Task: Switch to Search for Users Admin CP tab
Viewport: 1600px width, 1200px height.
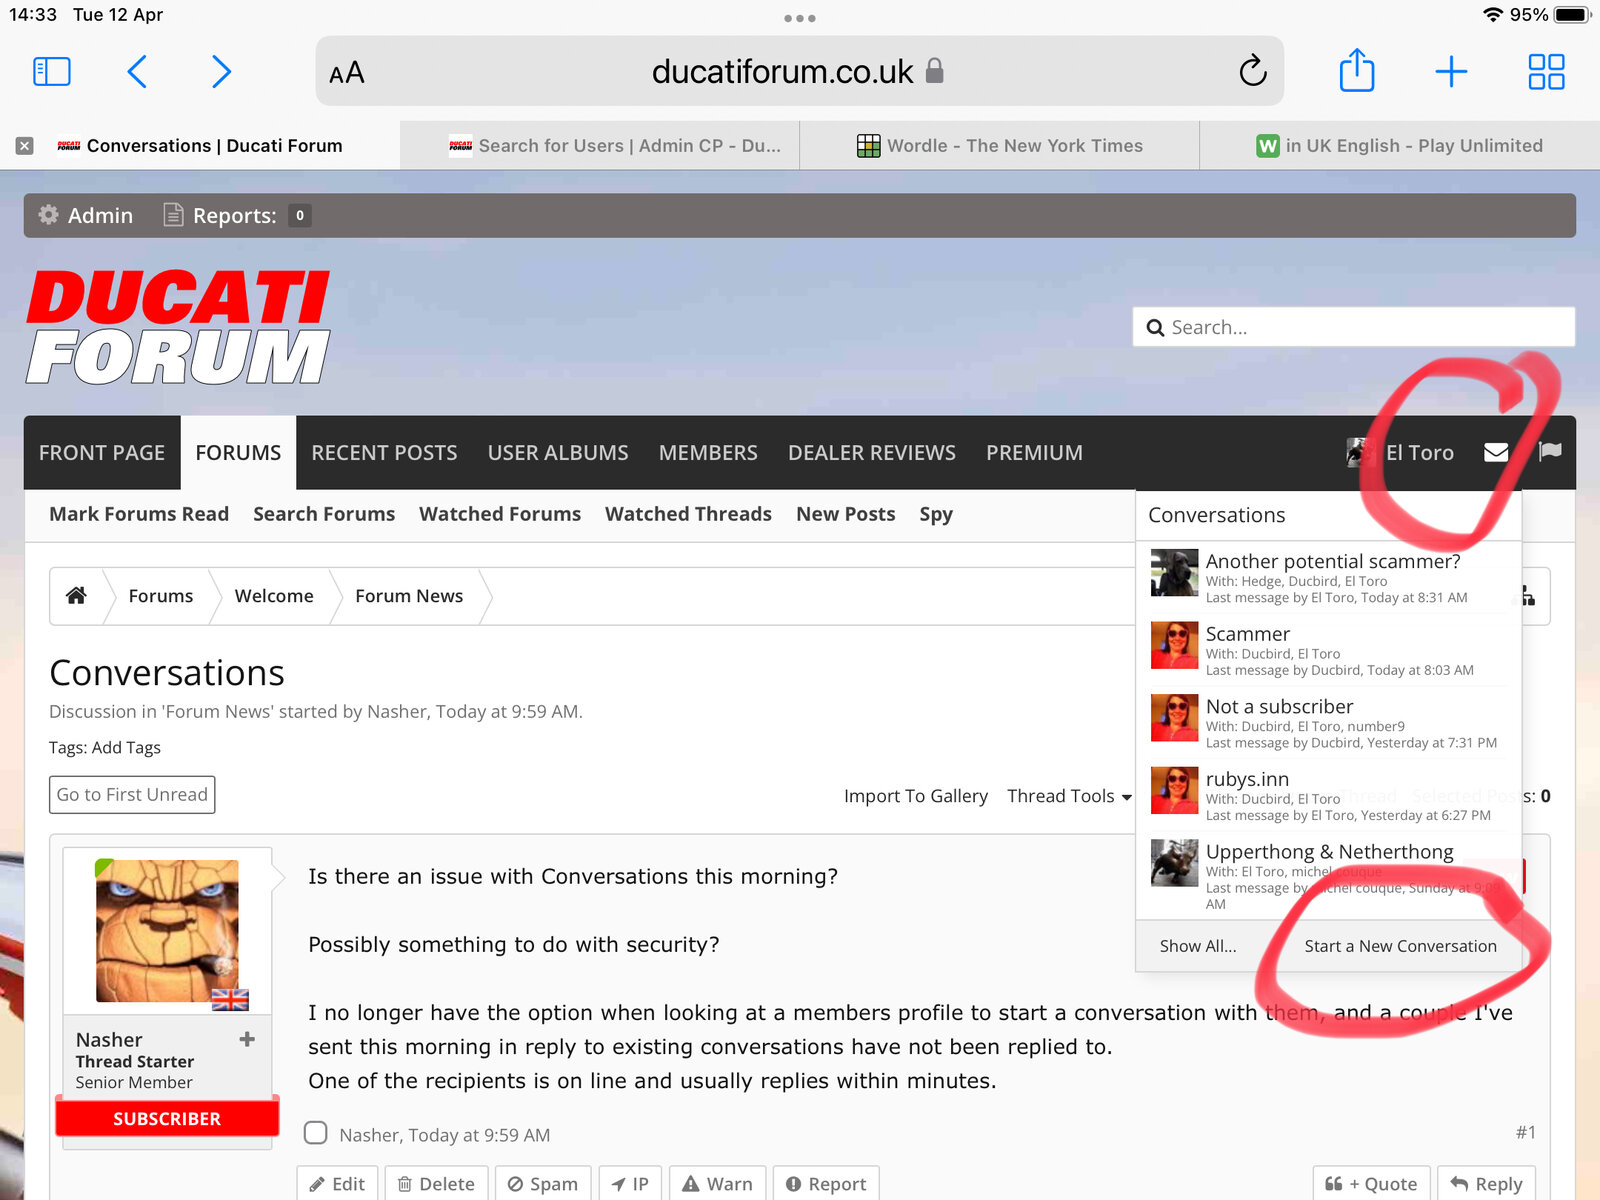Action: [x=600, y=146]
